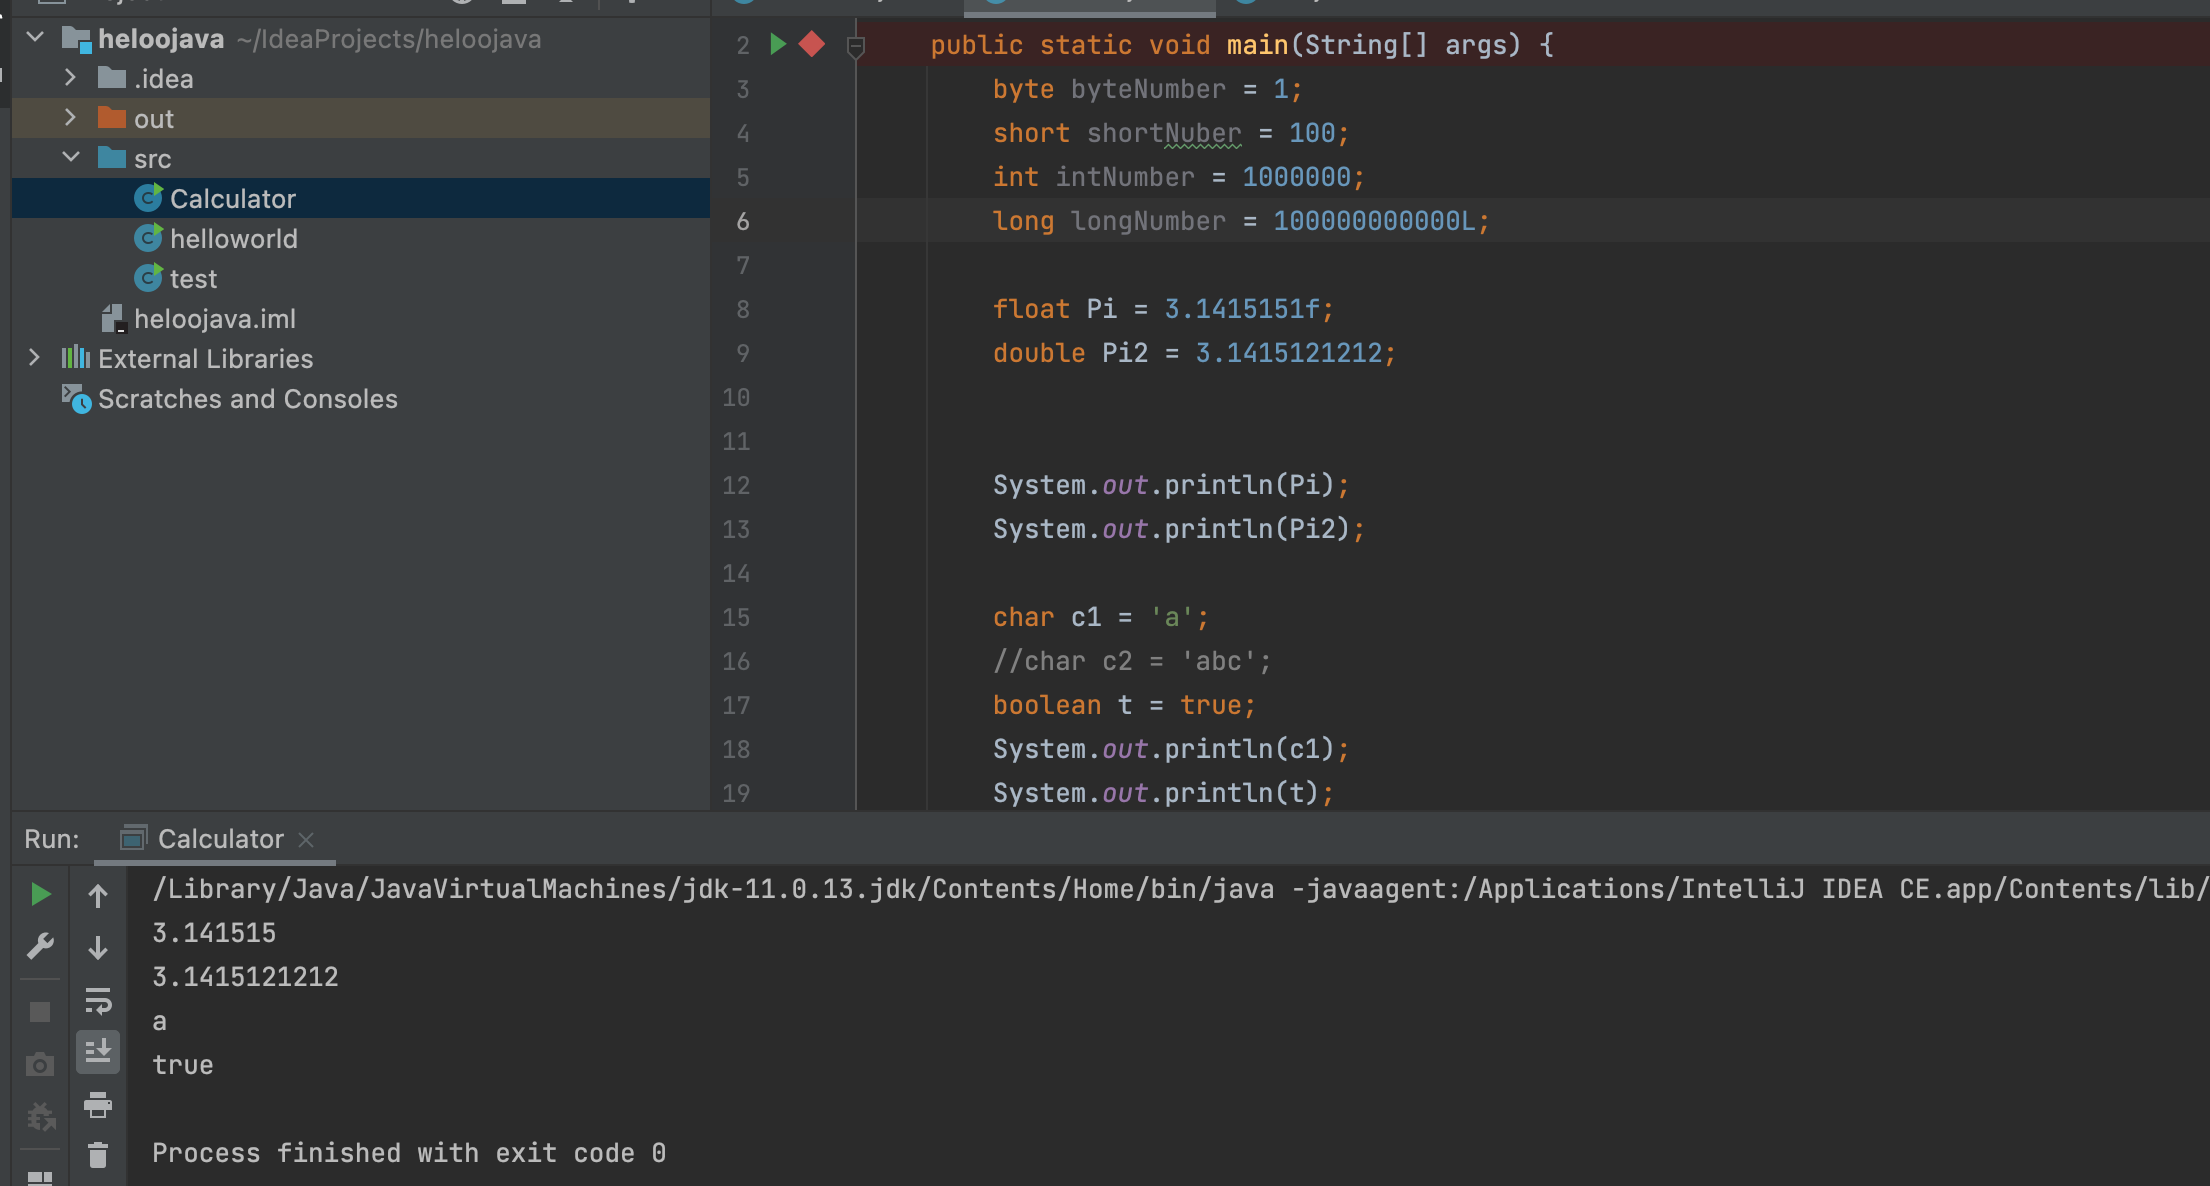Click the stop square icon in Run panel
Image resolution: width=2210 pixels, height=1186 pixels.
click(x=40, y=1012)
